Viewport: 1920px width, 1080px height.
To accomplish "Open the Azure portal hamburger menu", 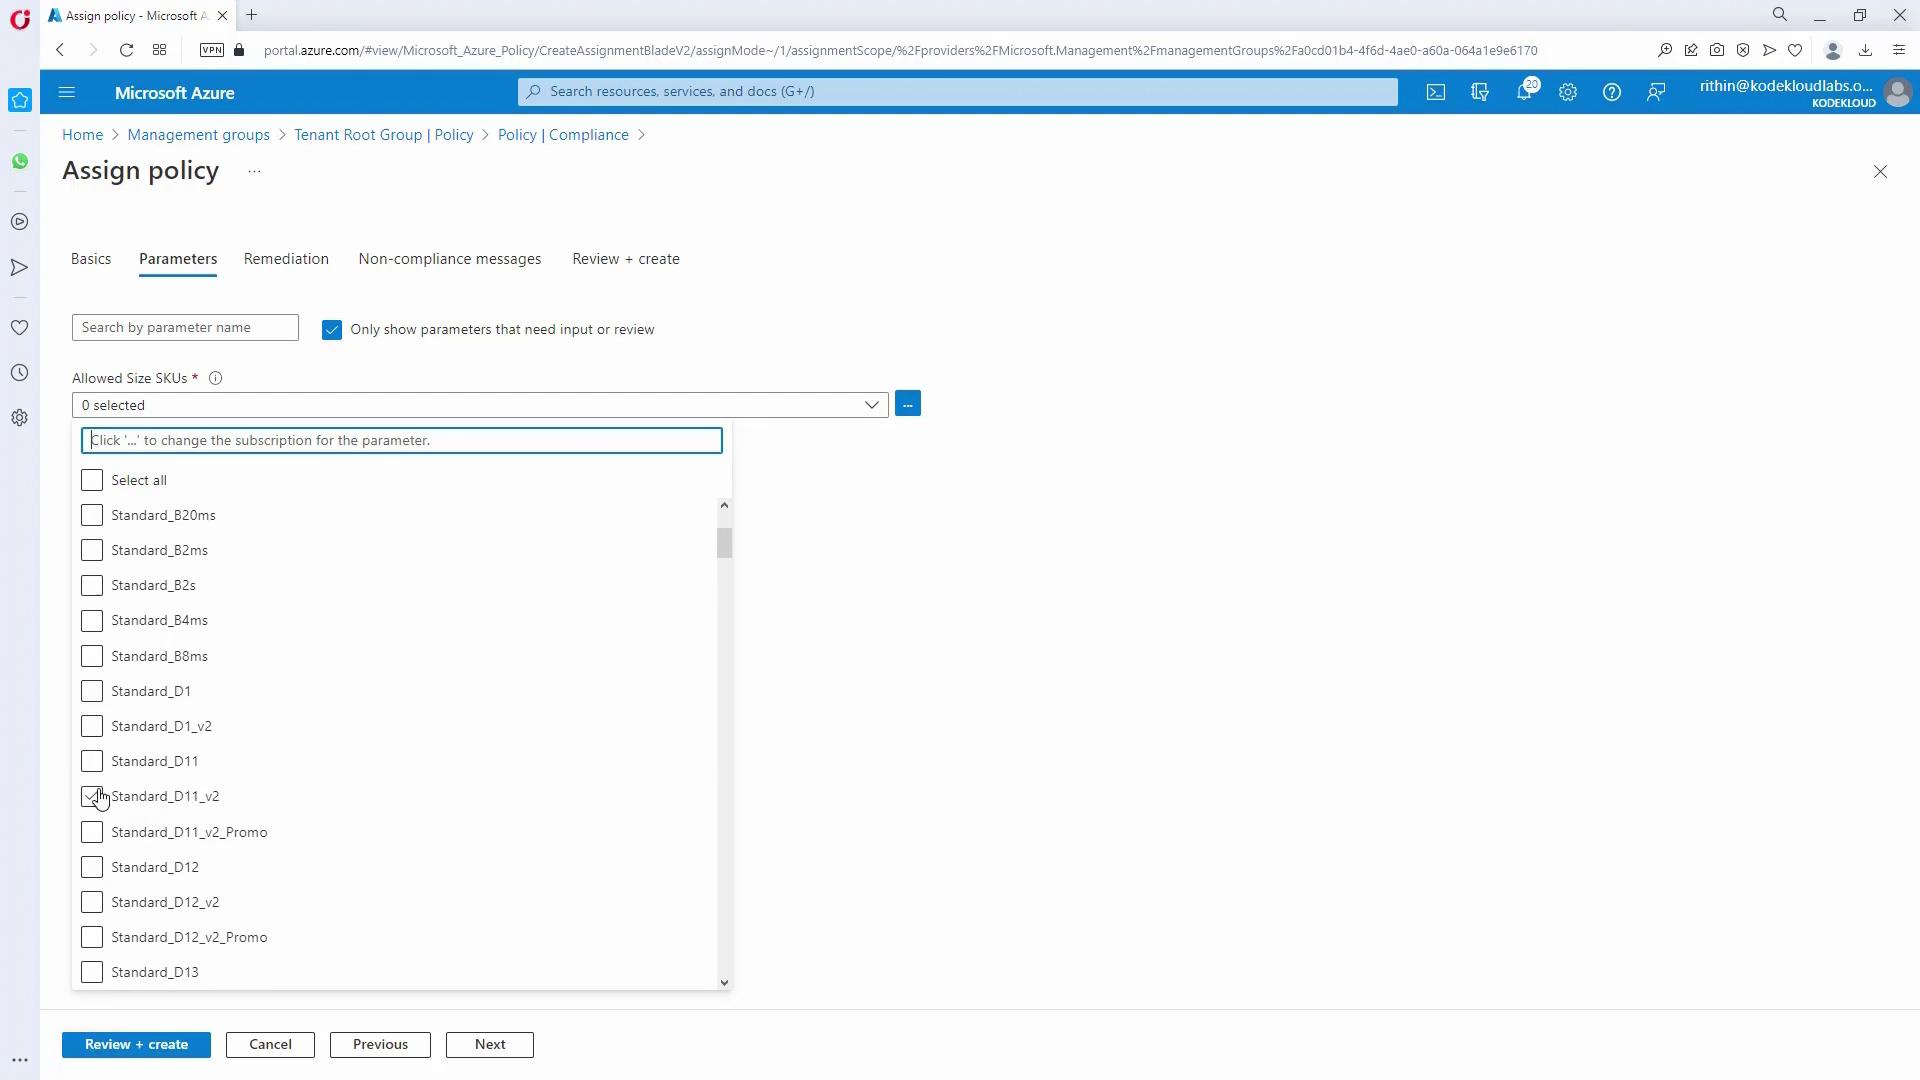I will tap(67, 92).
